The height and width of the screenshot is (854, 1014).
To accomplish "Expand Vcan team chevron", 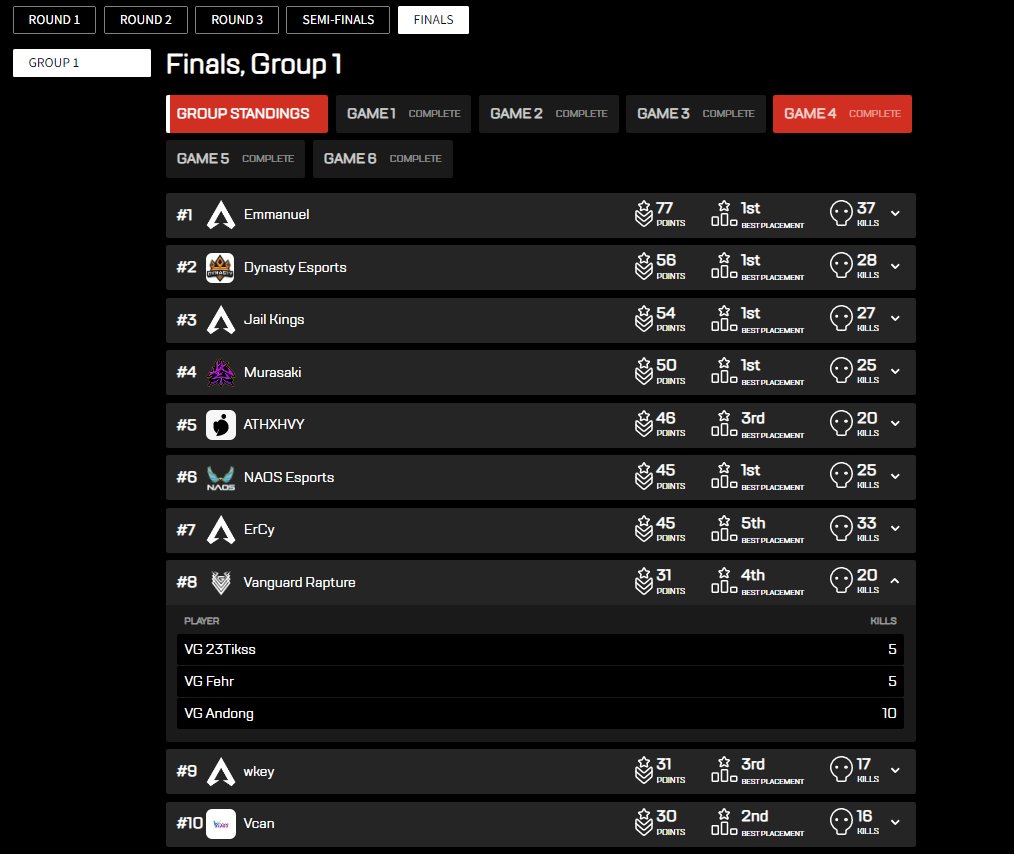I will [x=895, y=823].
